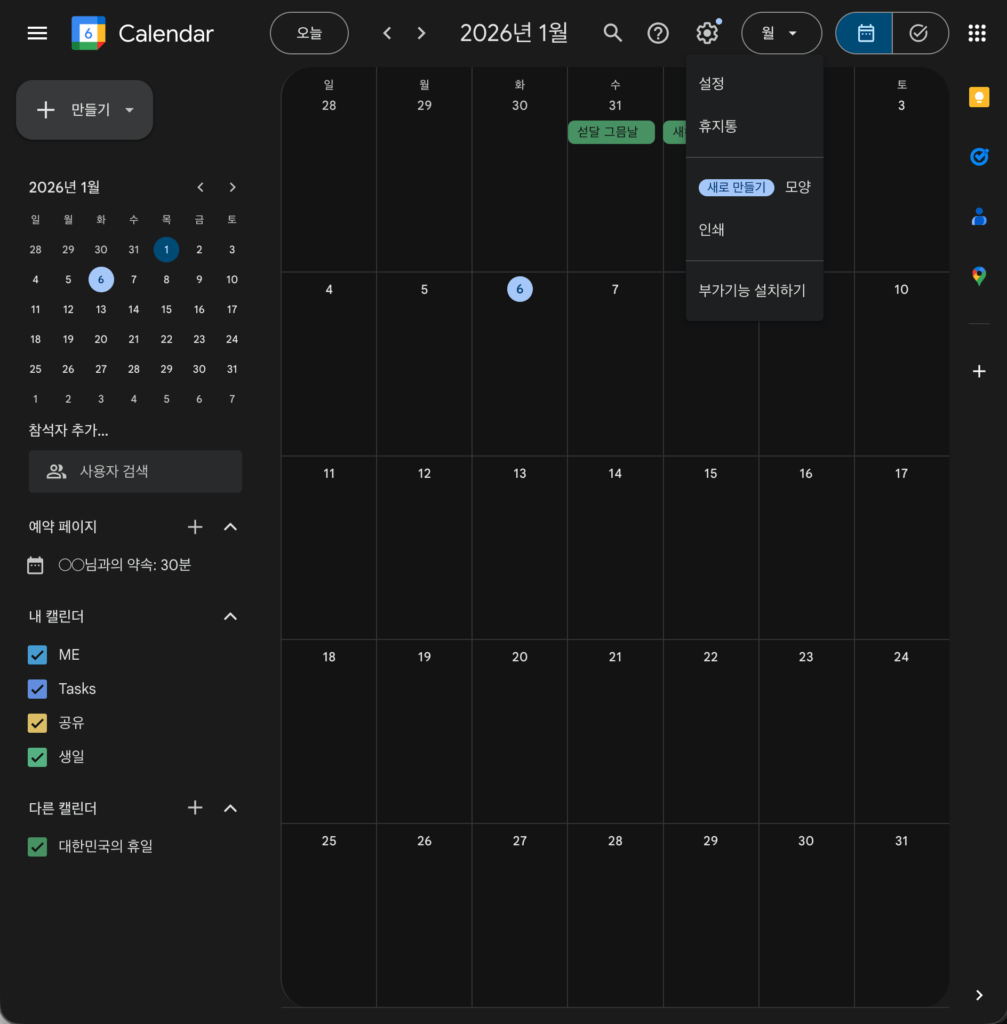Choose 휴지통 in the settings menu
The image size is (1007, 1024).
(717, 127)
